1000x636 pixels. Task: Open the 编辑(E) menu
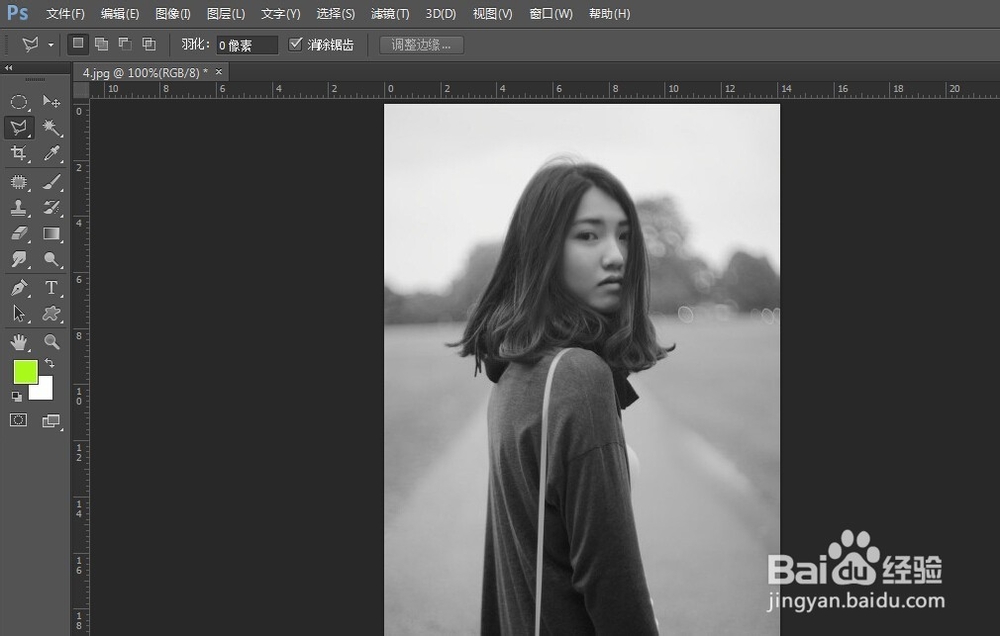tap(120, 13)
